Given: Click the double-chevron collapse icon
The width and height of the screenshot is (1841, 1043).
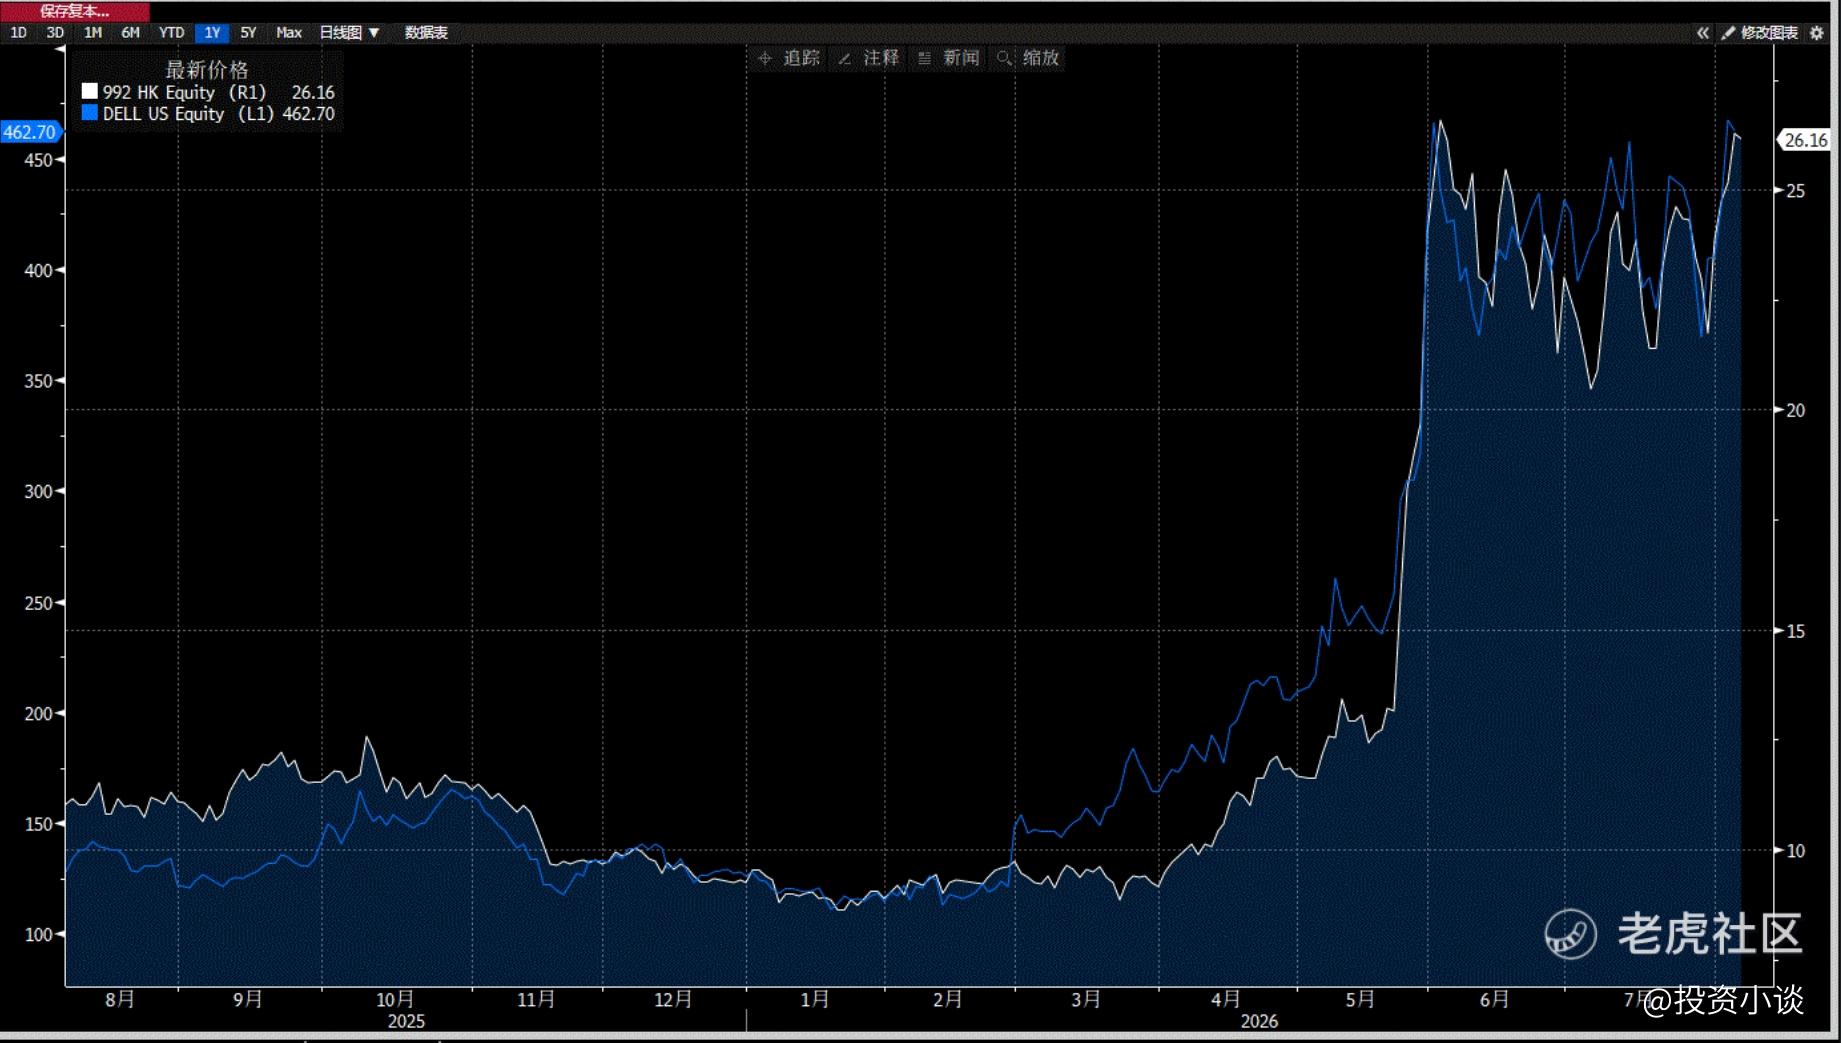Looking at the screenshot, I should coord(1702,33).
